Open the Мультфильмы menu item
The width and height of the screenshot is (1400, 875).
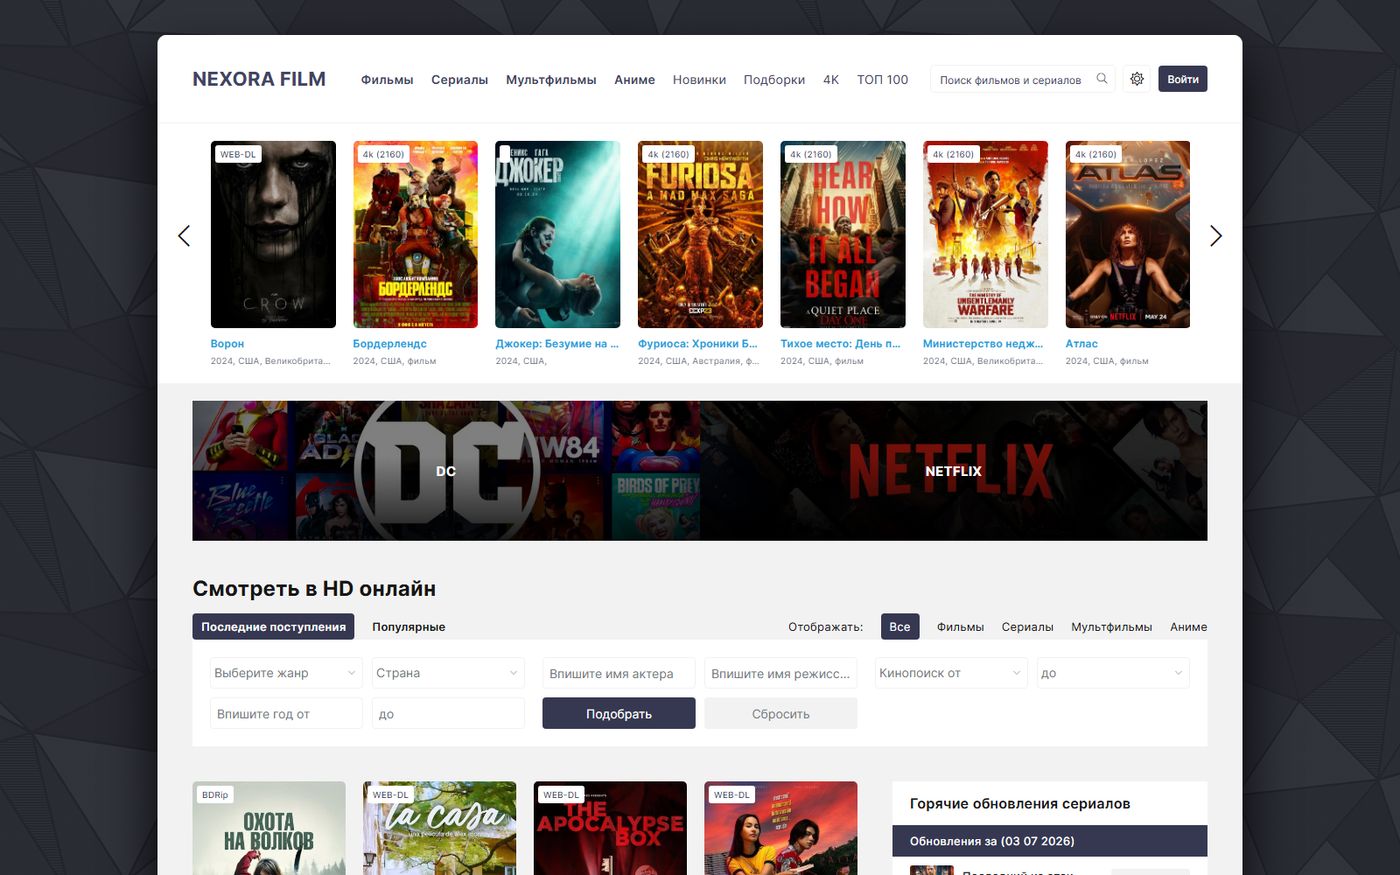coord(551,80)
